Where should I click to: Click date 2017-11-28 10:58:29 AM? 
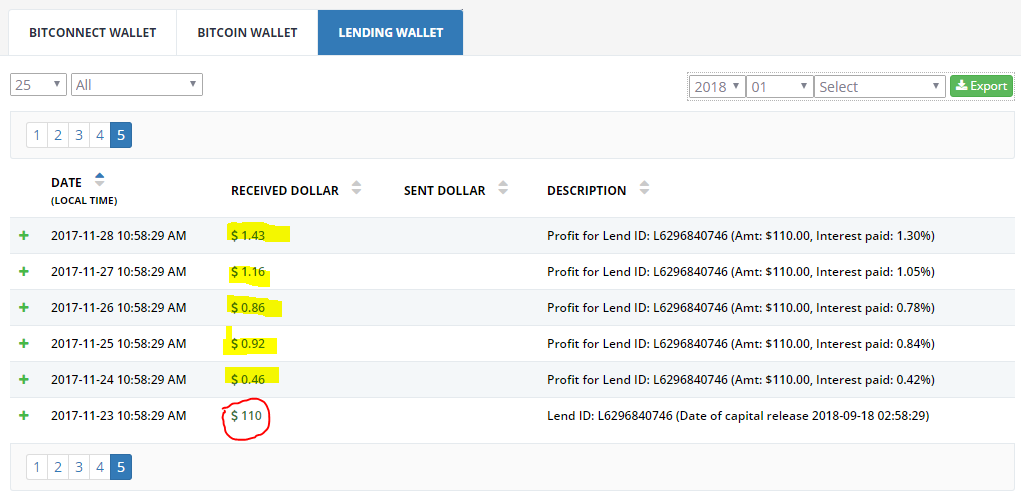click(x=119, y=236)
